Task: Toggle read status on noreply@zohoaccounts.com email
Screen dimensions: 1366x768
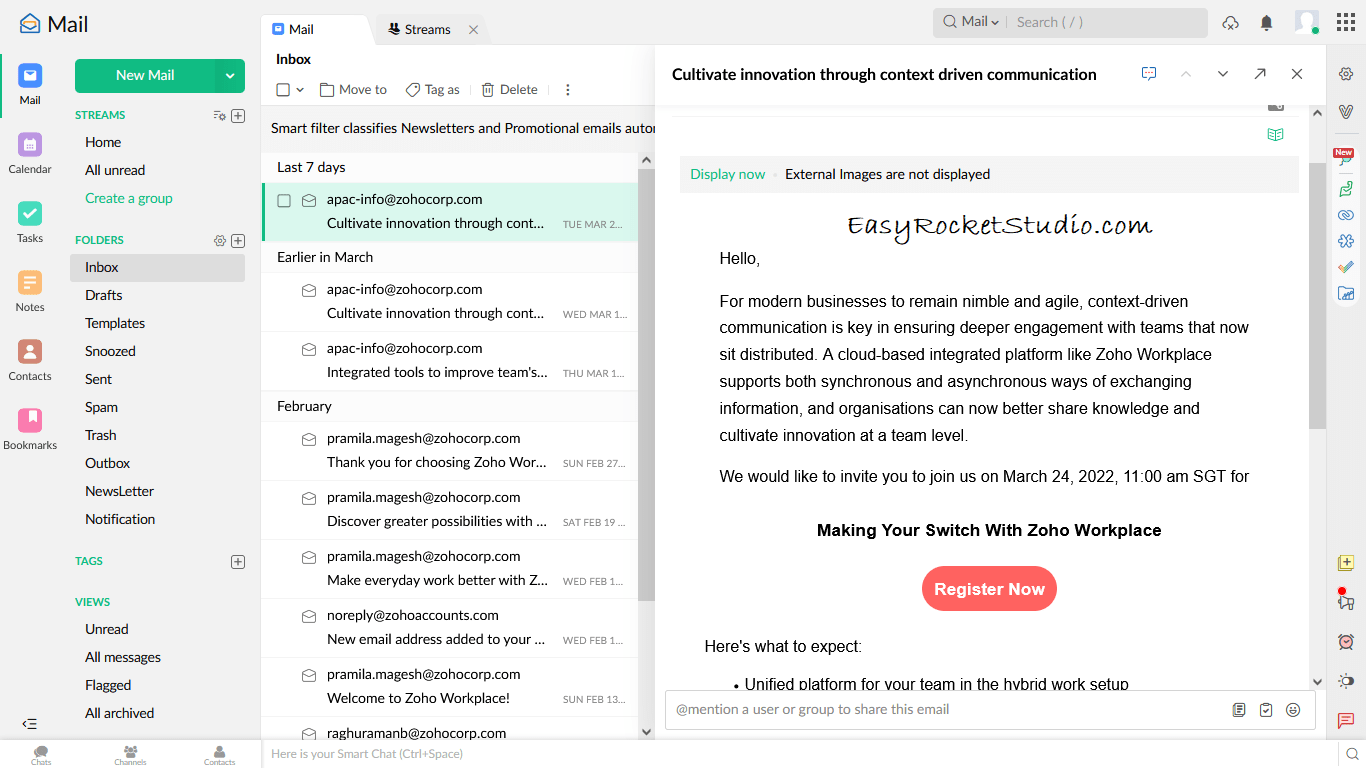Action: click(x=309, y=616)
